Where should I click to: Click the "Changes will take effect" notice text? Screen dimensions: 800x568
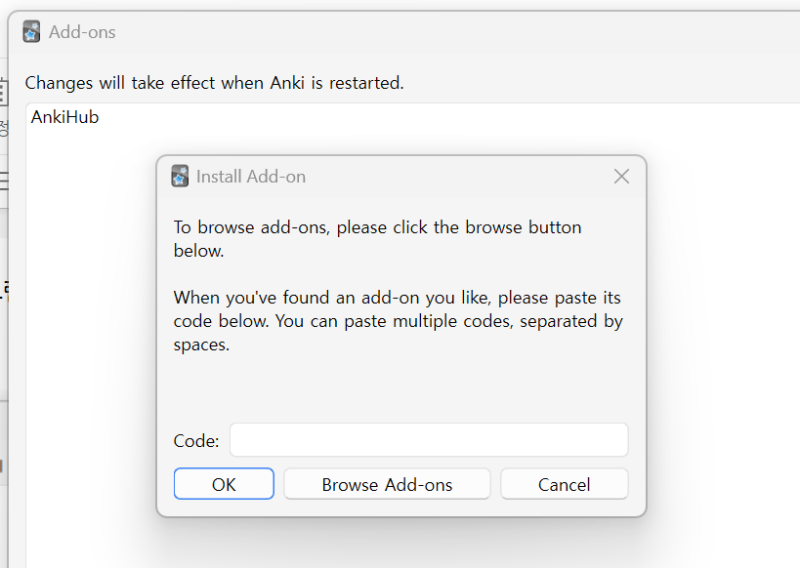click(214, 83)
